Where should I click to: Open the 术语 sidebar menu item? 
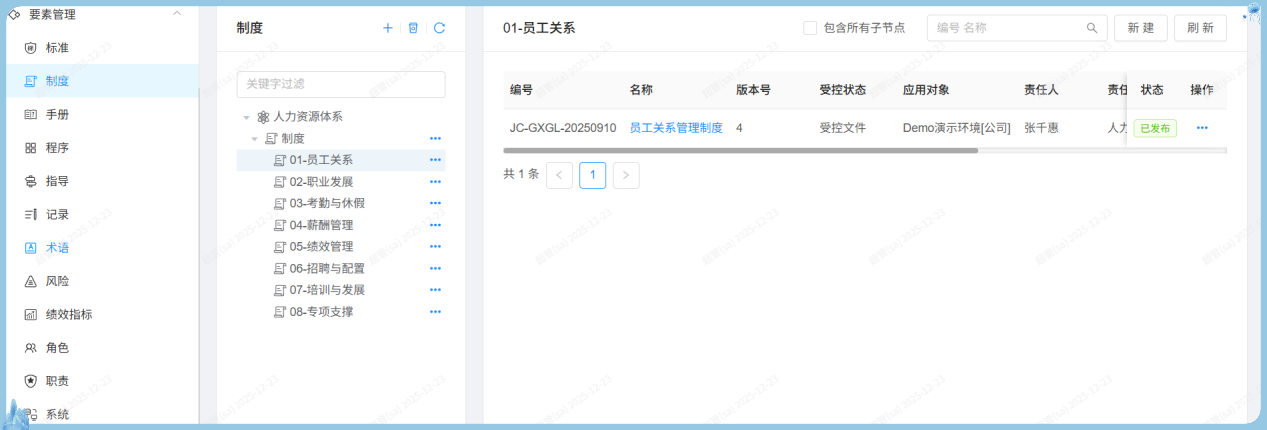(102, 247)
